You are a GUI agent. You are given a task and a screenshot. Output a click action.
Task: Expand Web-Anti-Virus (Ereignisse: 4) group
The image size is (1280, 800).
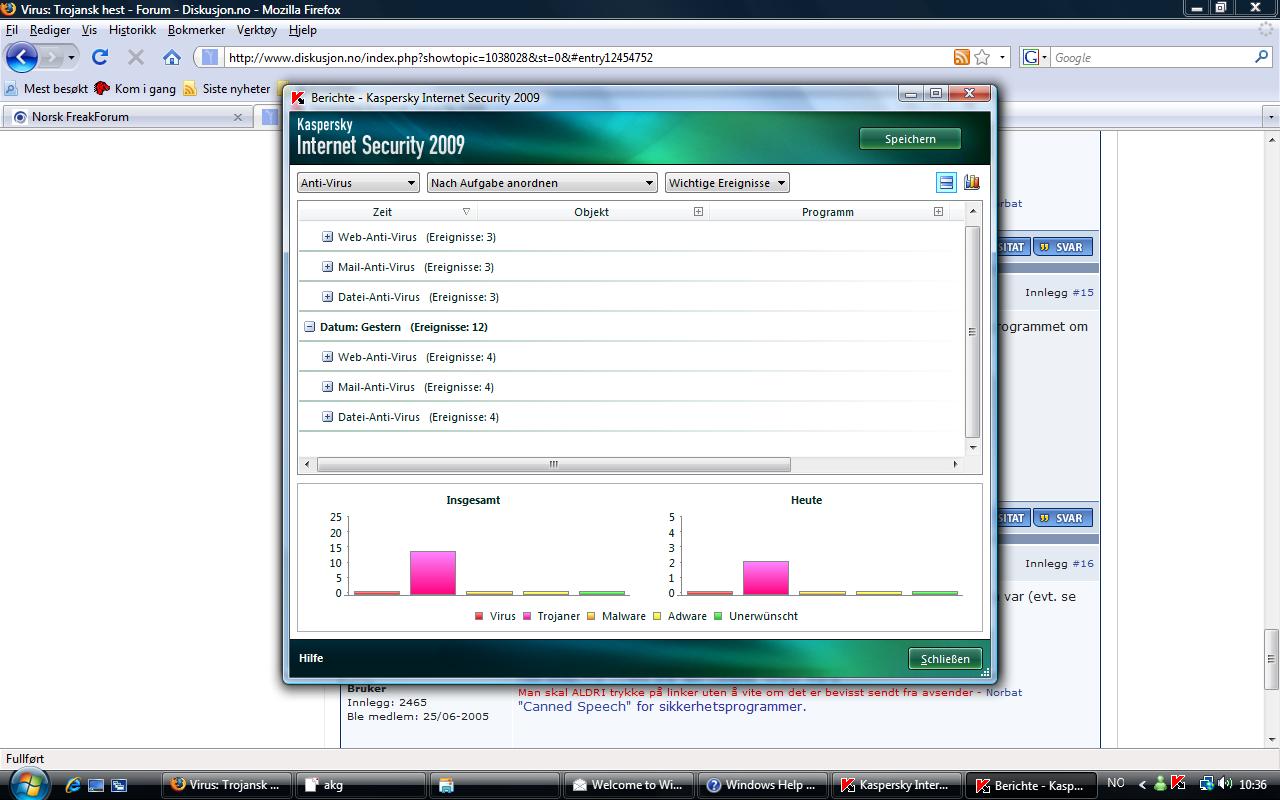[327, 357]
